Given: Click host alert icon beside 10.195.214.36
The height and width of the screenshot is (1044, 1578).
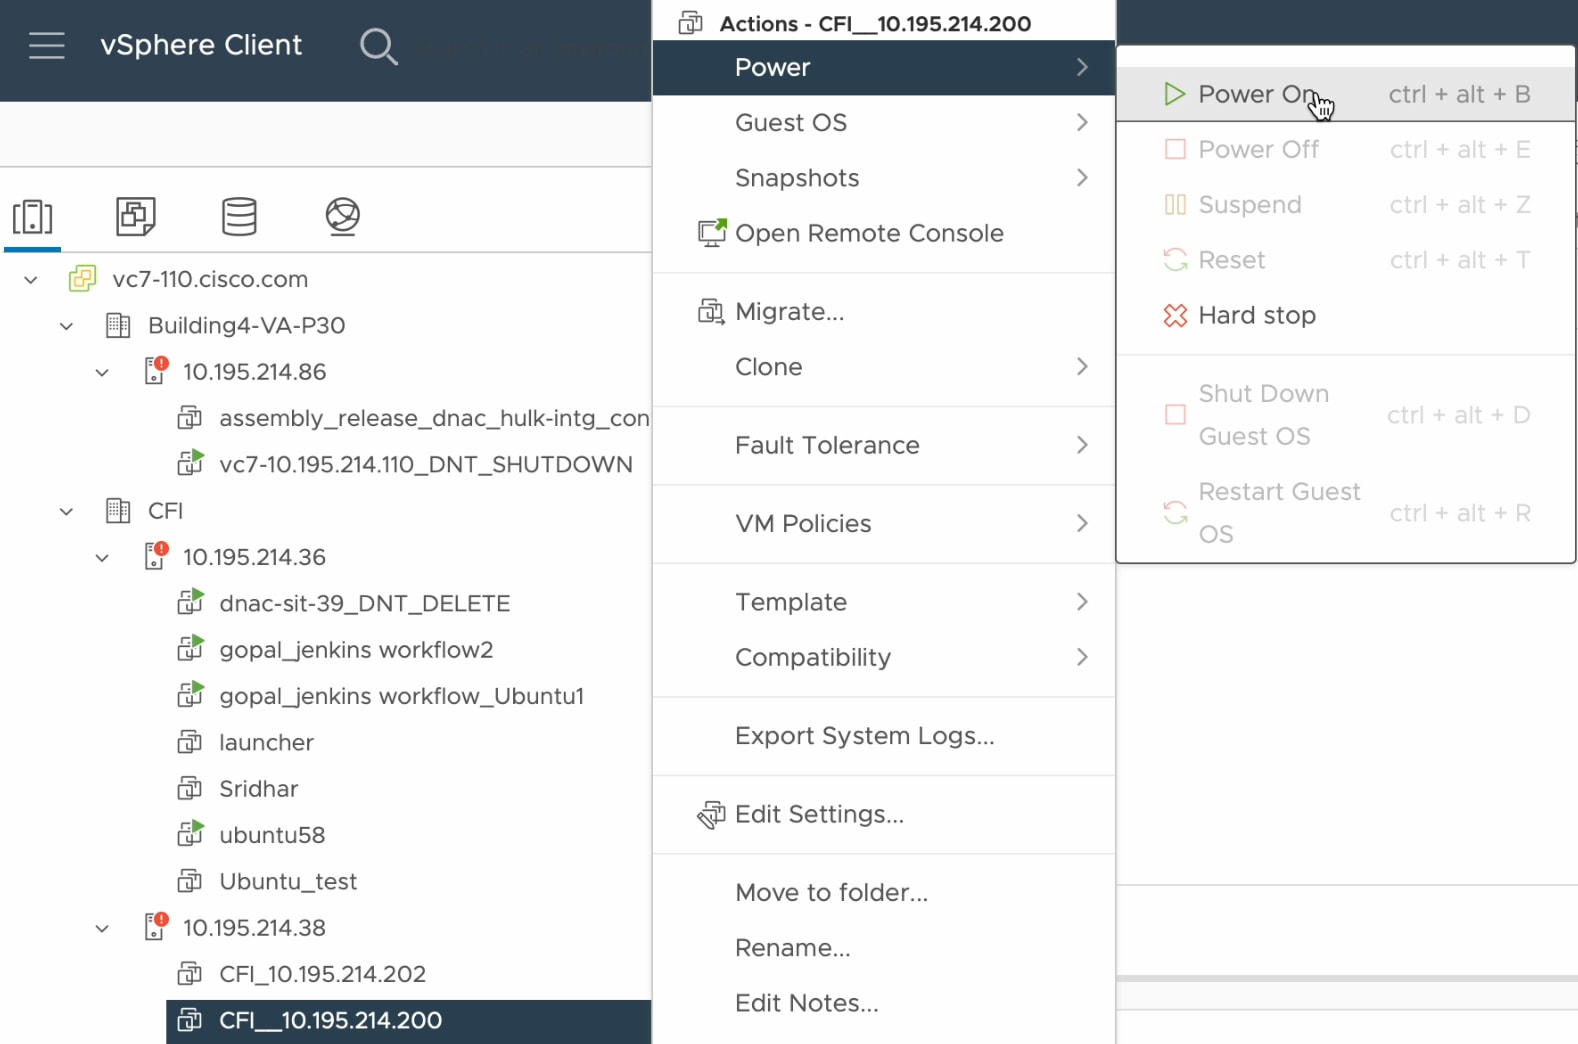Looking at the screenshot, I should point(156,556).
